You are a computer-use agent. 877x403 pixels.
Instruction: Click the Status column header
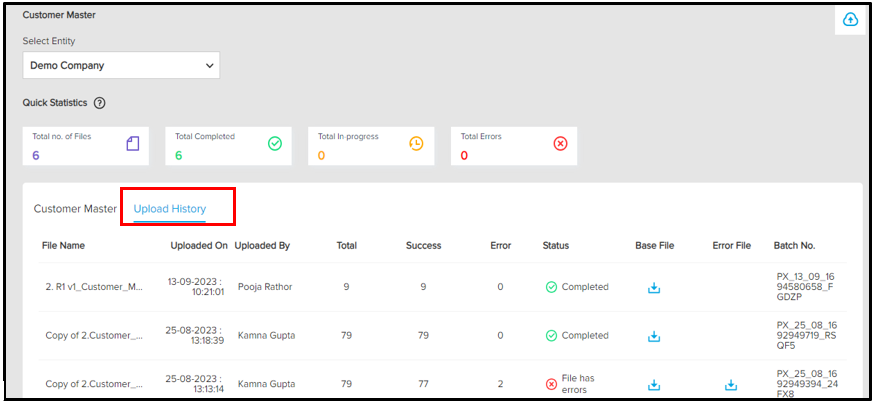click(555, 245)
